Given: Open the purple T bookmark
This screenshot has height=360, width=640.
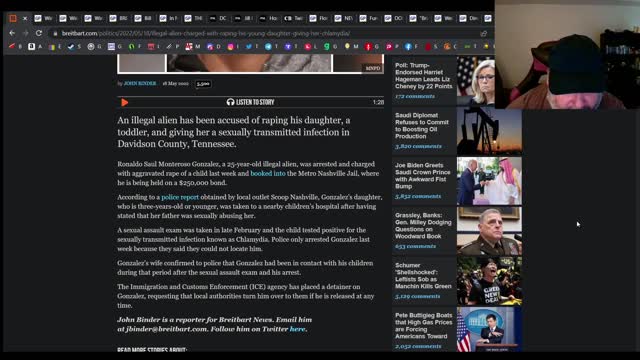Looking at the screenshot, I should (x=288, y=47).
